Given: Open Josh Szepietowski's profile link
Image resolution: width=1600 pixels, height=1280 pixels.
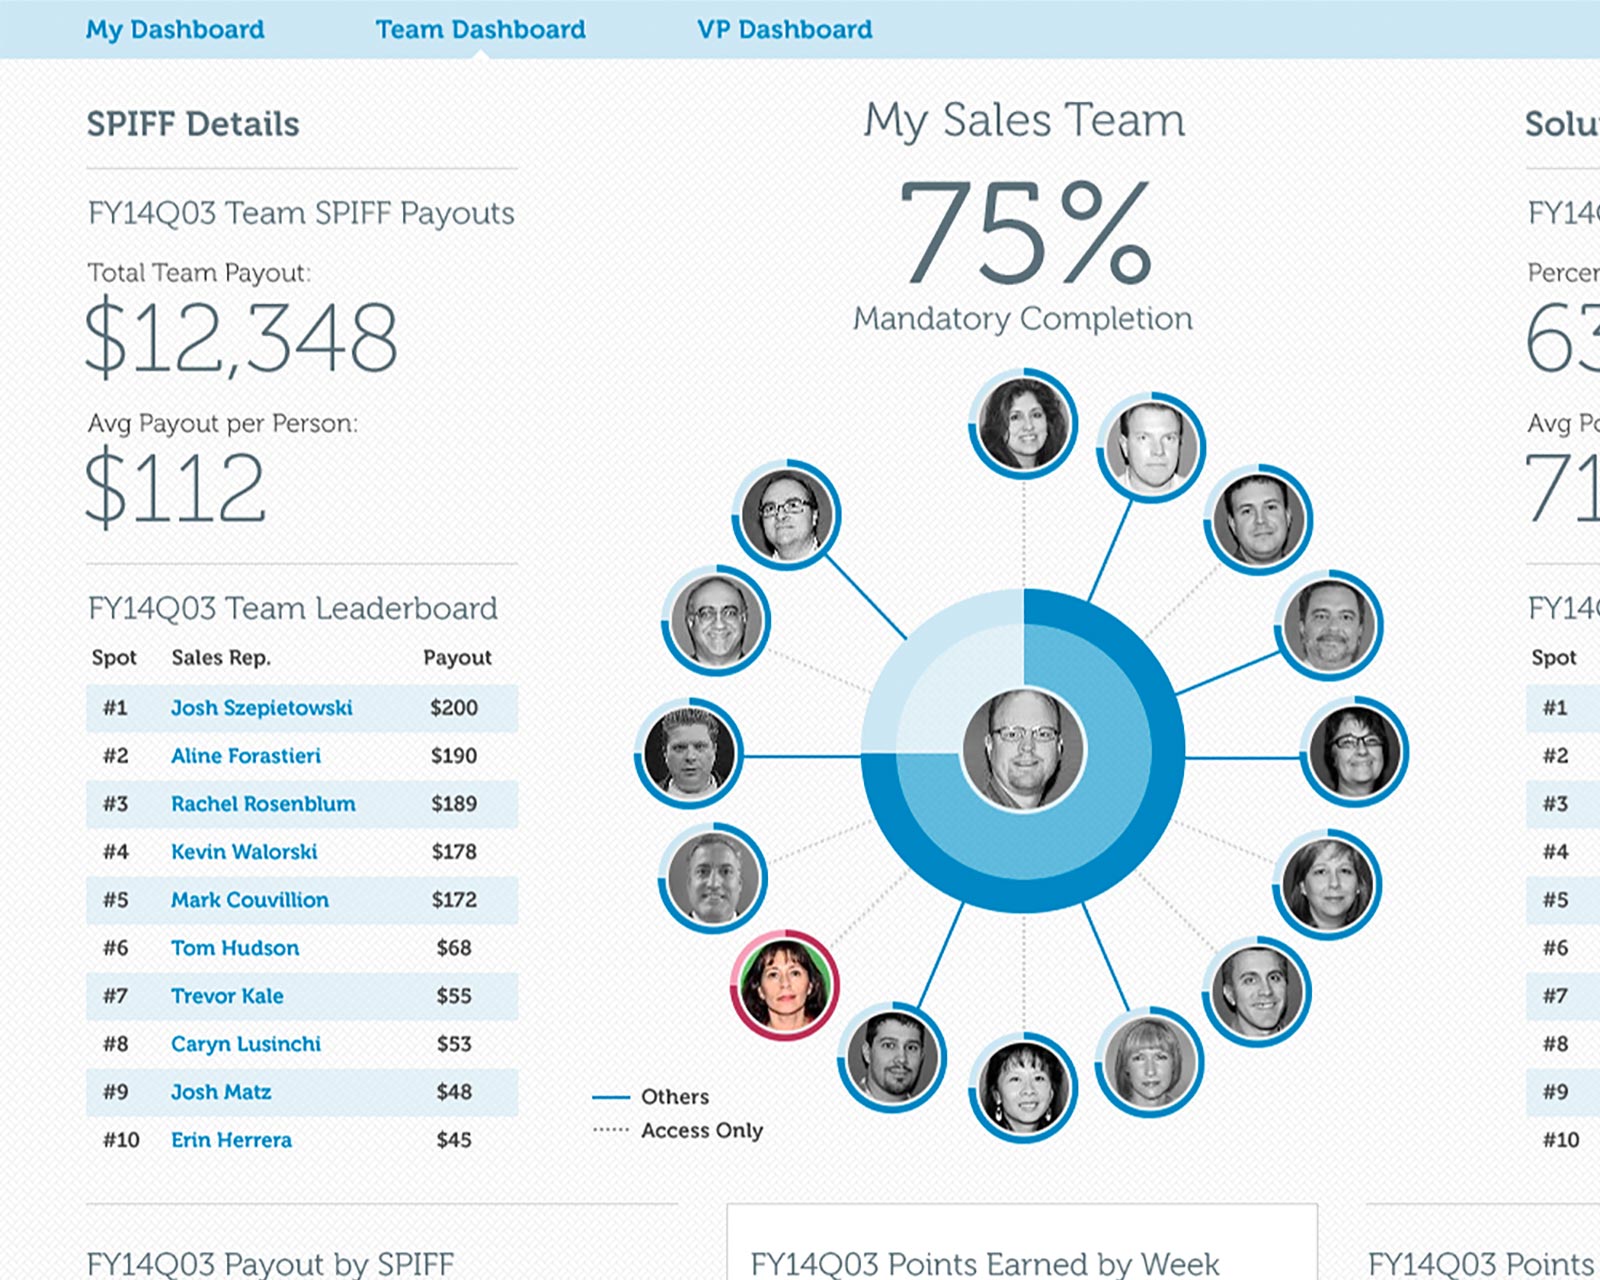Looking at the screenshot, I should coord(262,708).
